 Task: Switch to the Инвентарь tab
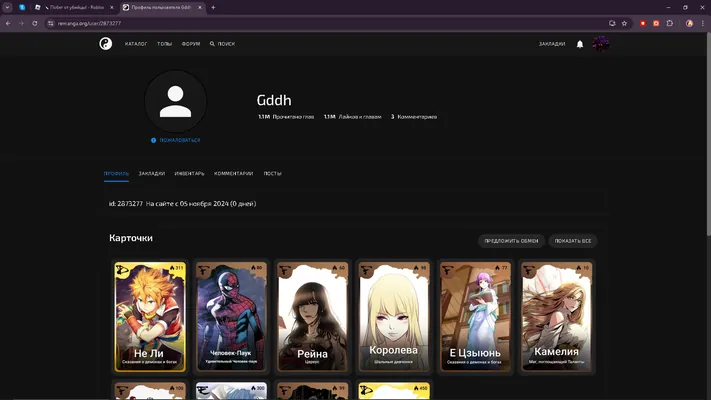click(190, 174)
